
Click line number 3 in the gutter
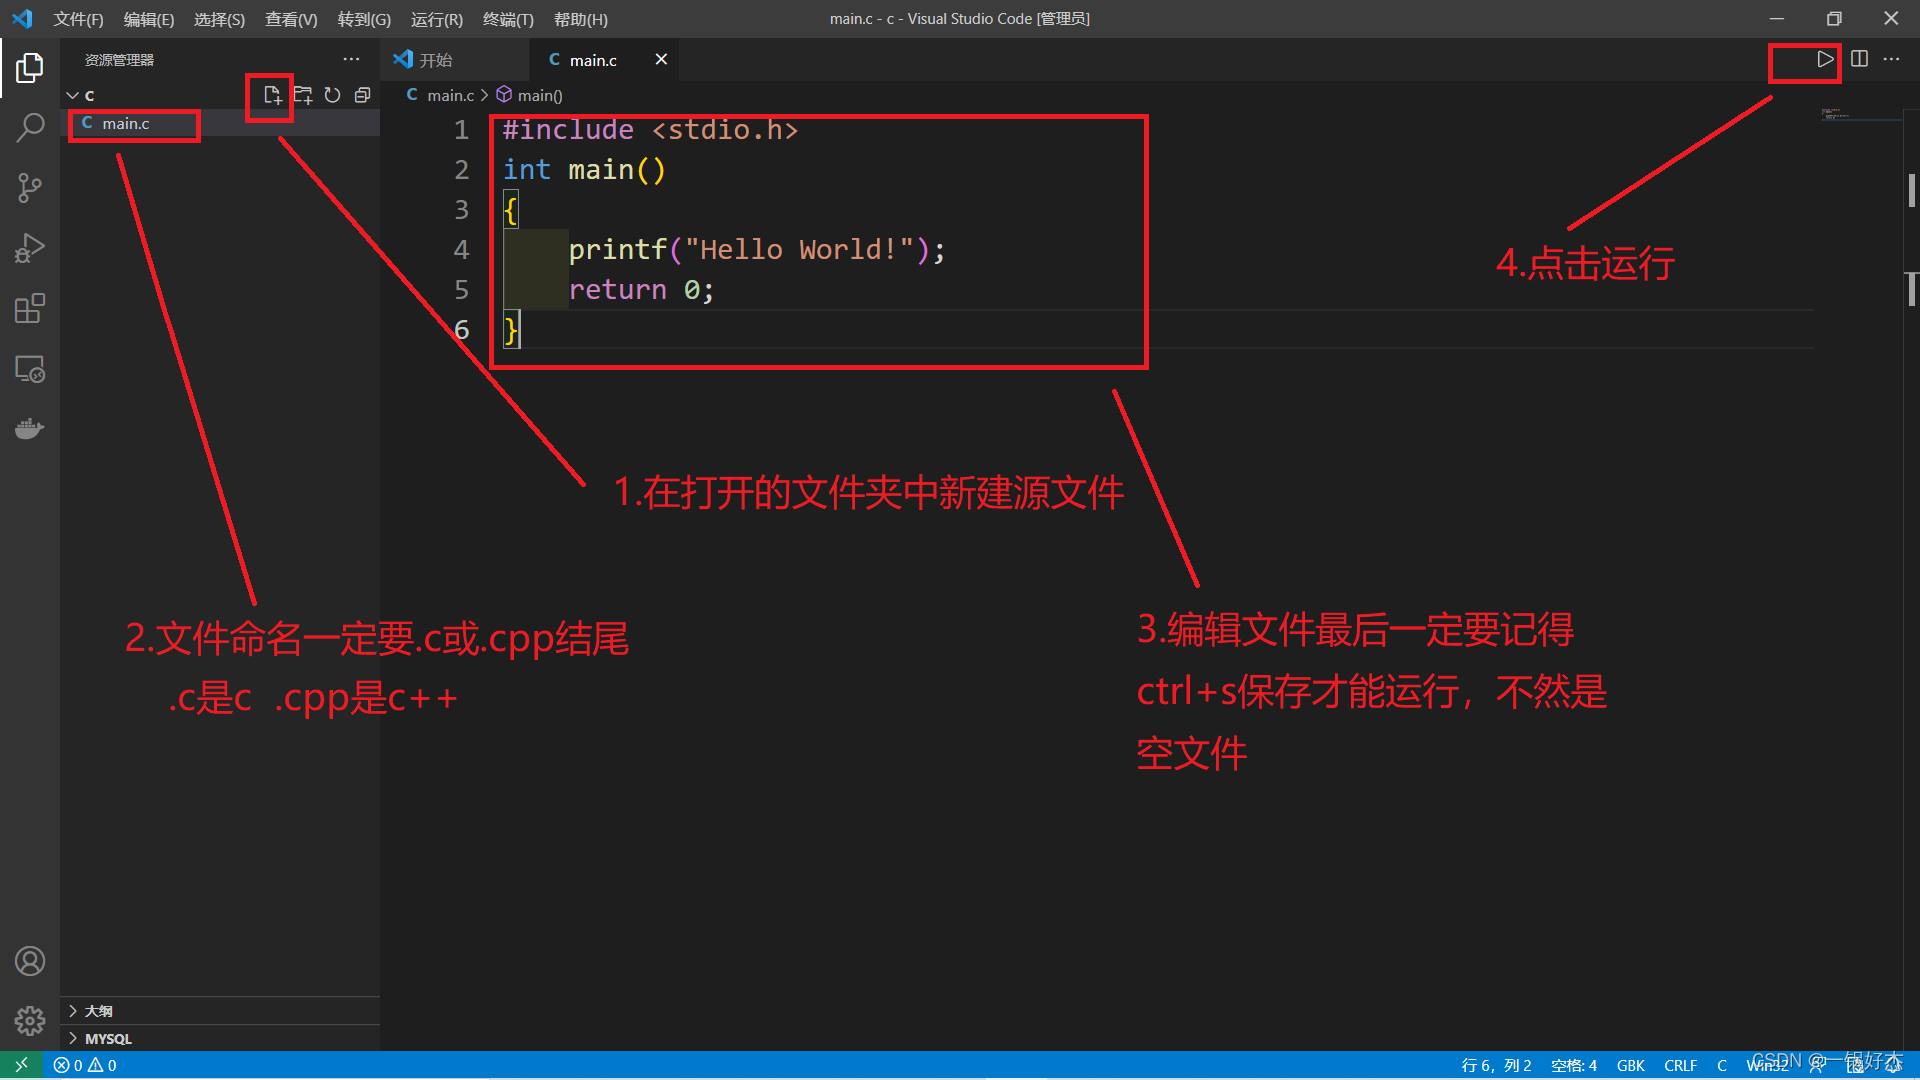tap(461, 210)
